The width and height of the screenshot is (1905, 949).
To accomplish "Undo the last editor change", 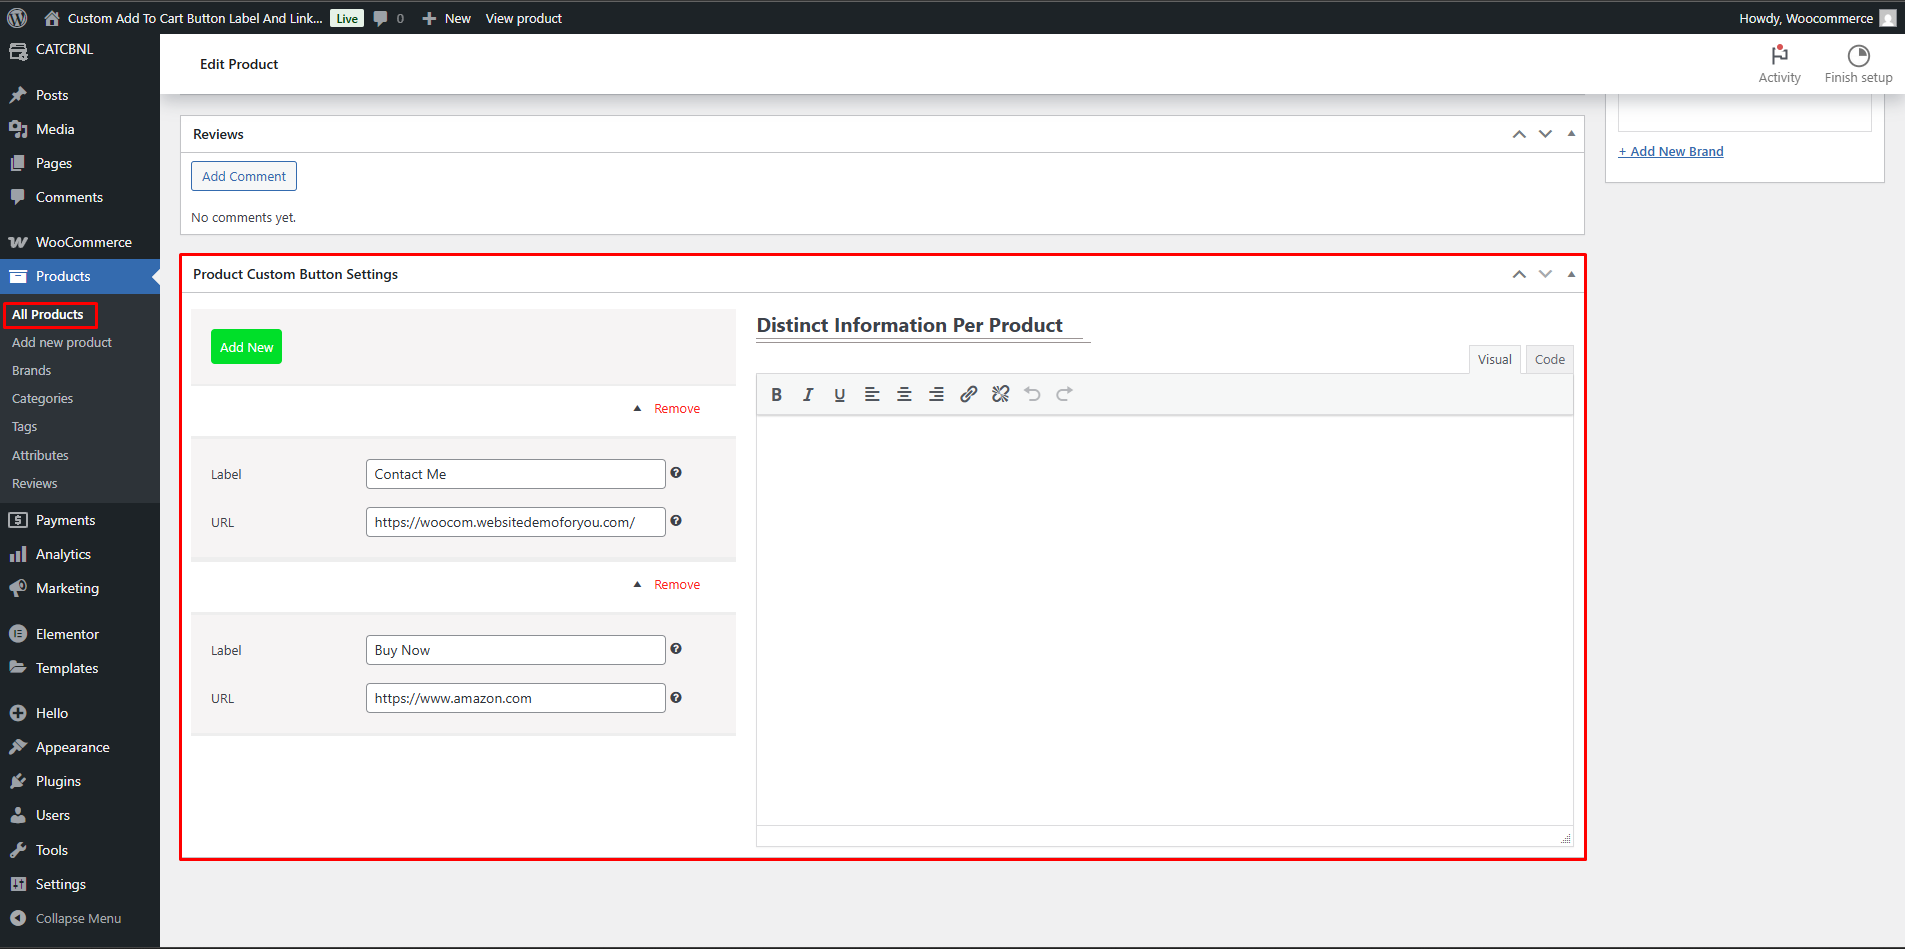I will [x=1032, y=395].
